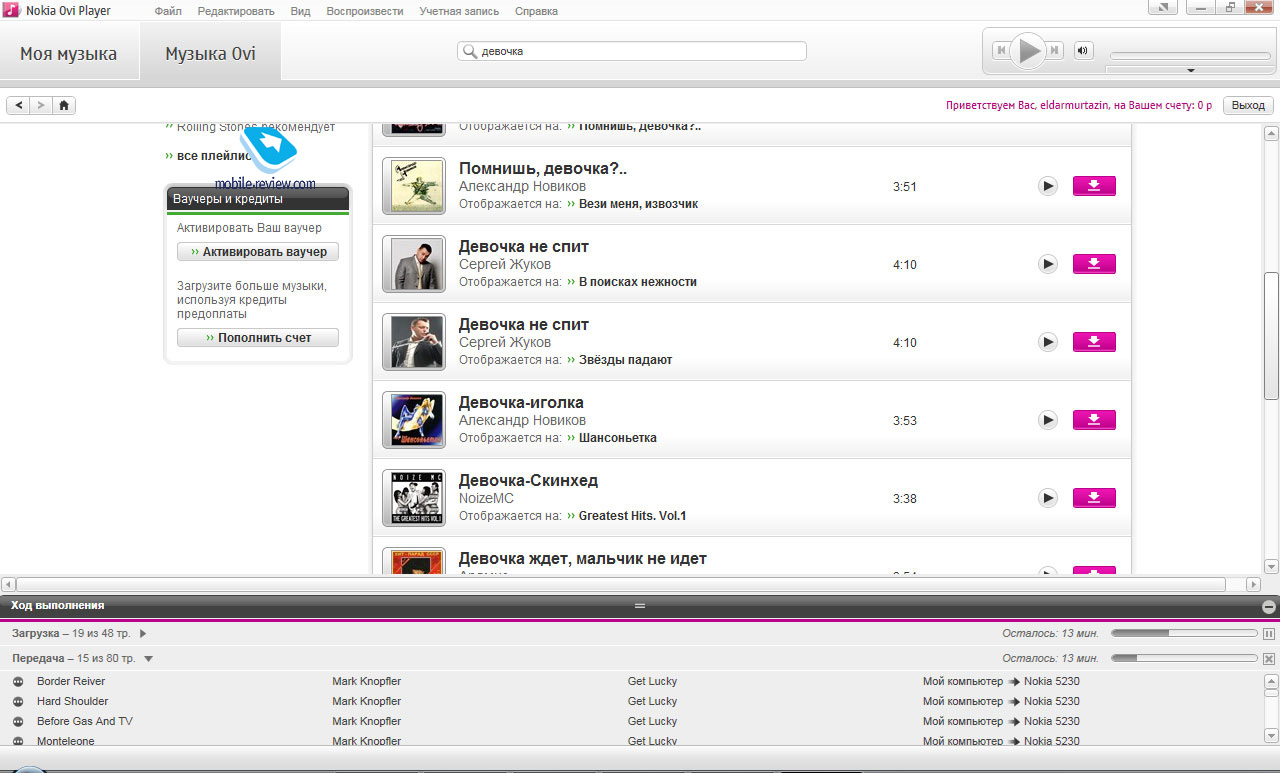
Task: Minimize the Ход выполнения panel
Action: [x=1268, y=606]
